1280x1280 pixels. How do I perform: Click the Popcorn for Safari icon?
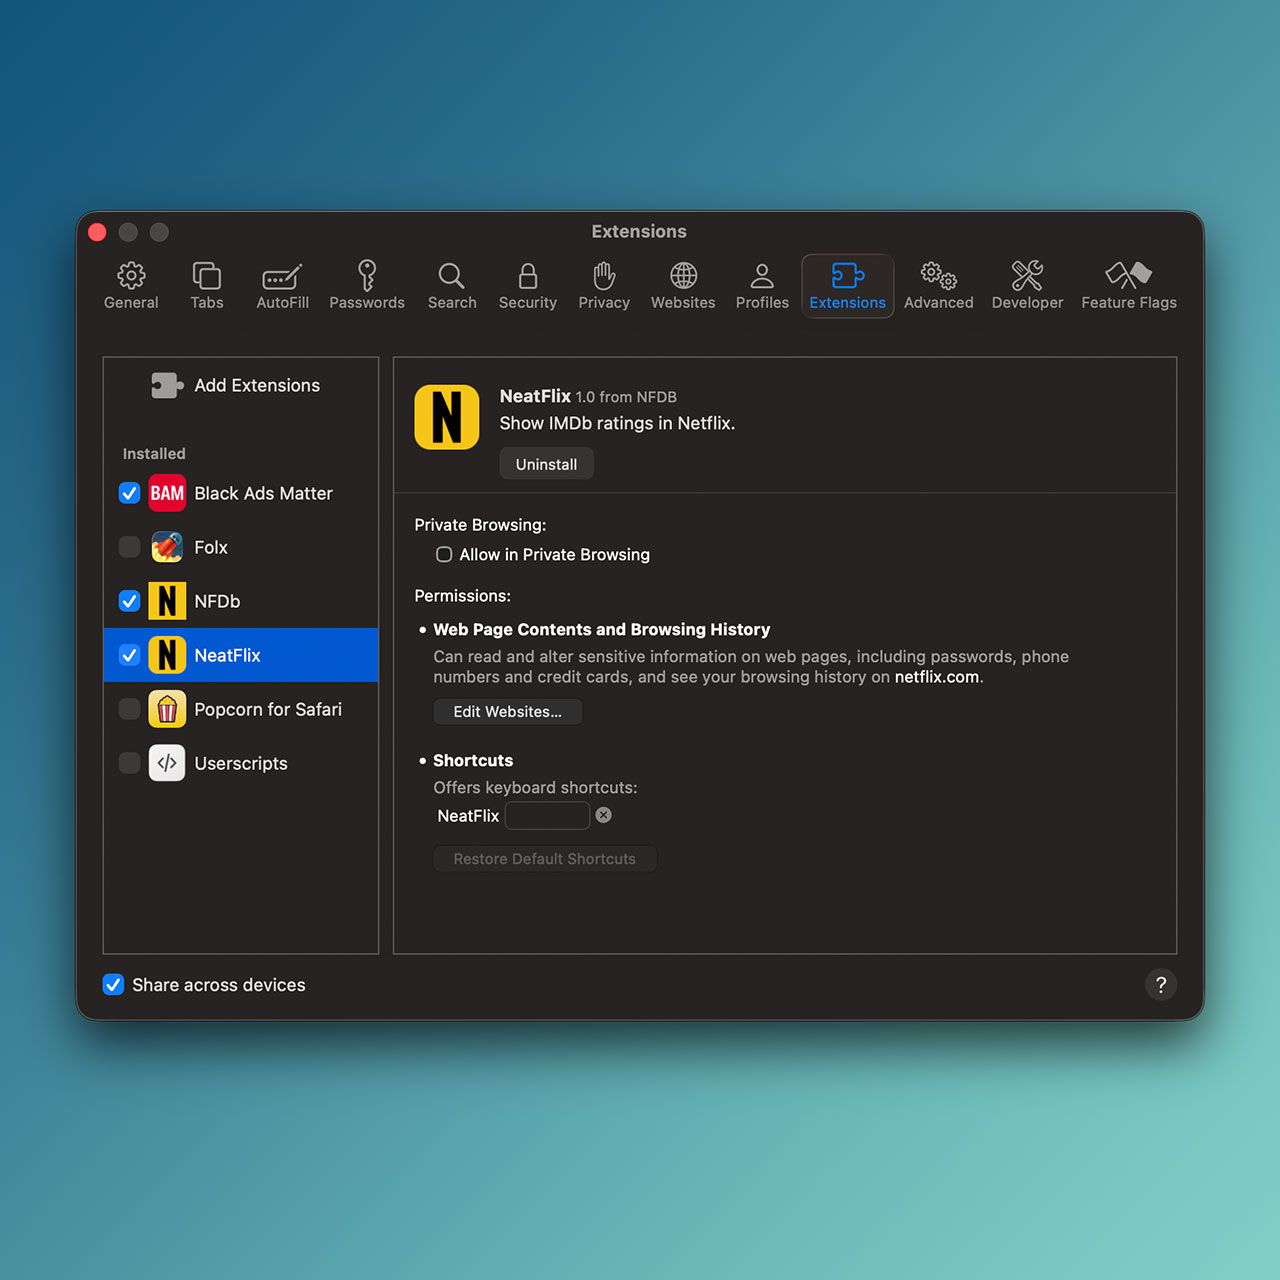[167, 709]
